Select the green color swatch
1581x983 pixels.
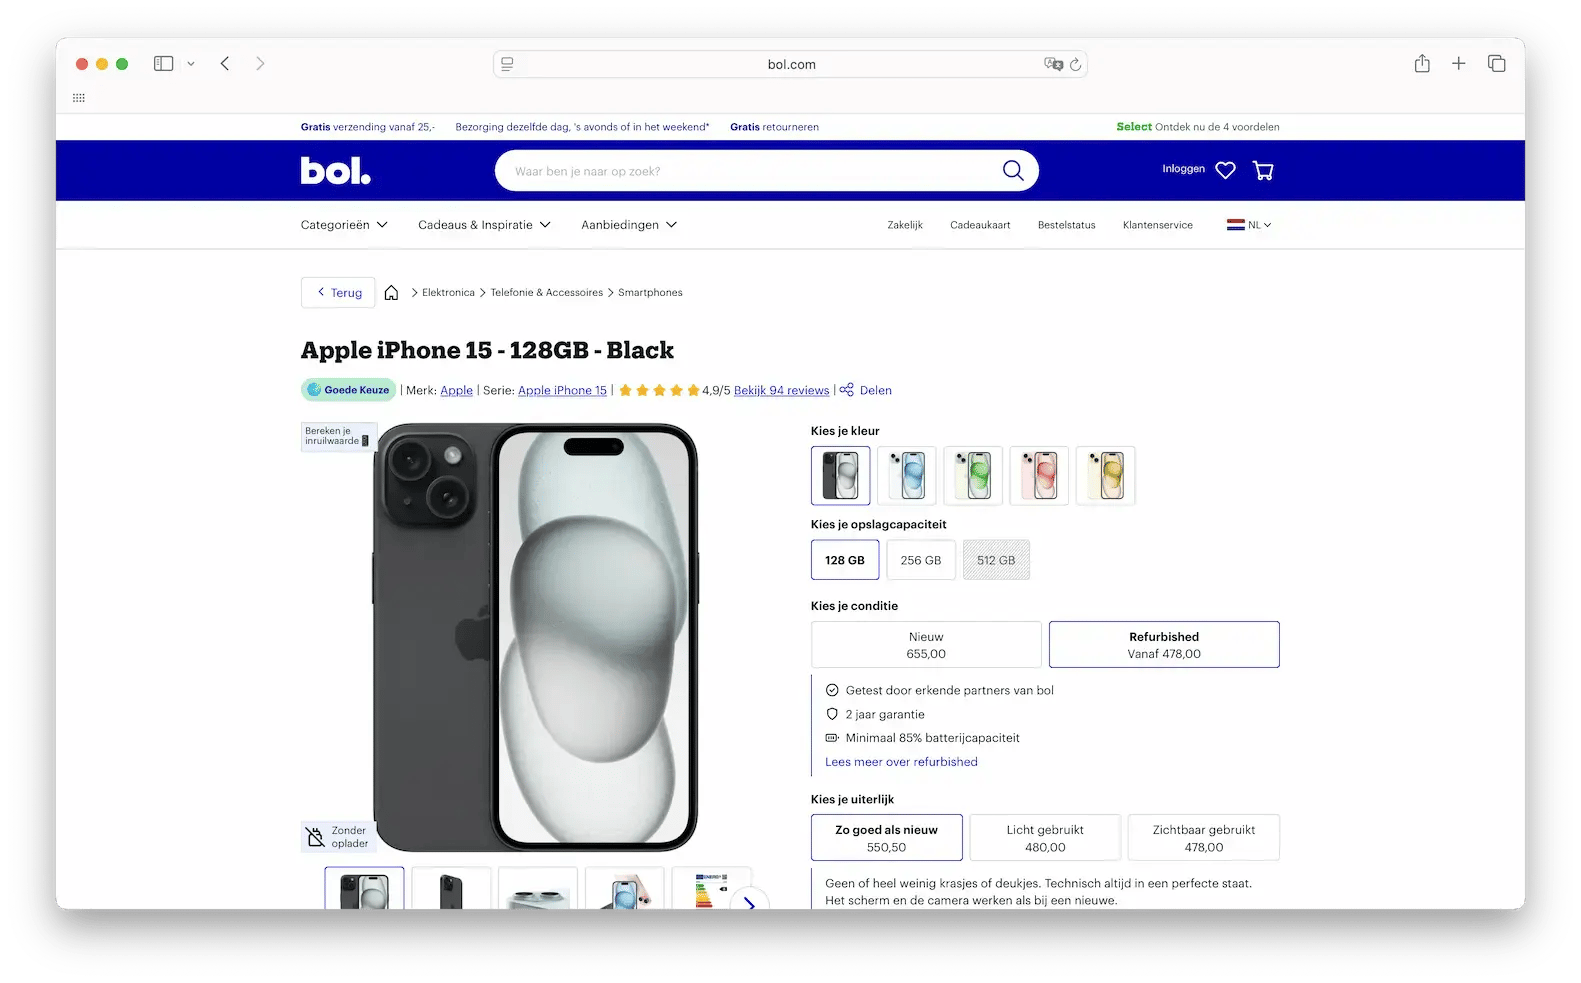(x=973, y=475)
